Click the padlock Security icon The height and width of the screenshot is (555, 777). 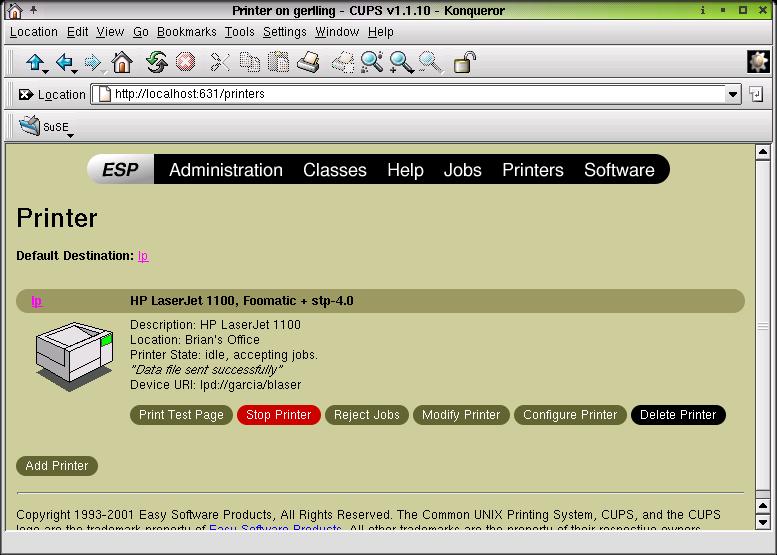coord(465,63)
